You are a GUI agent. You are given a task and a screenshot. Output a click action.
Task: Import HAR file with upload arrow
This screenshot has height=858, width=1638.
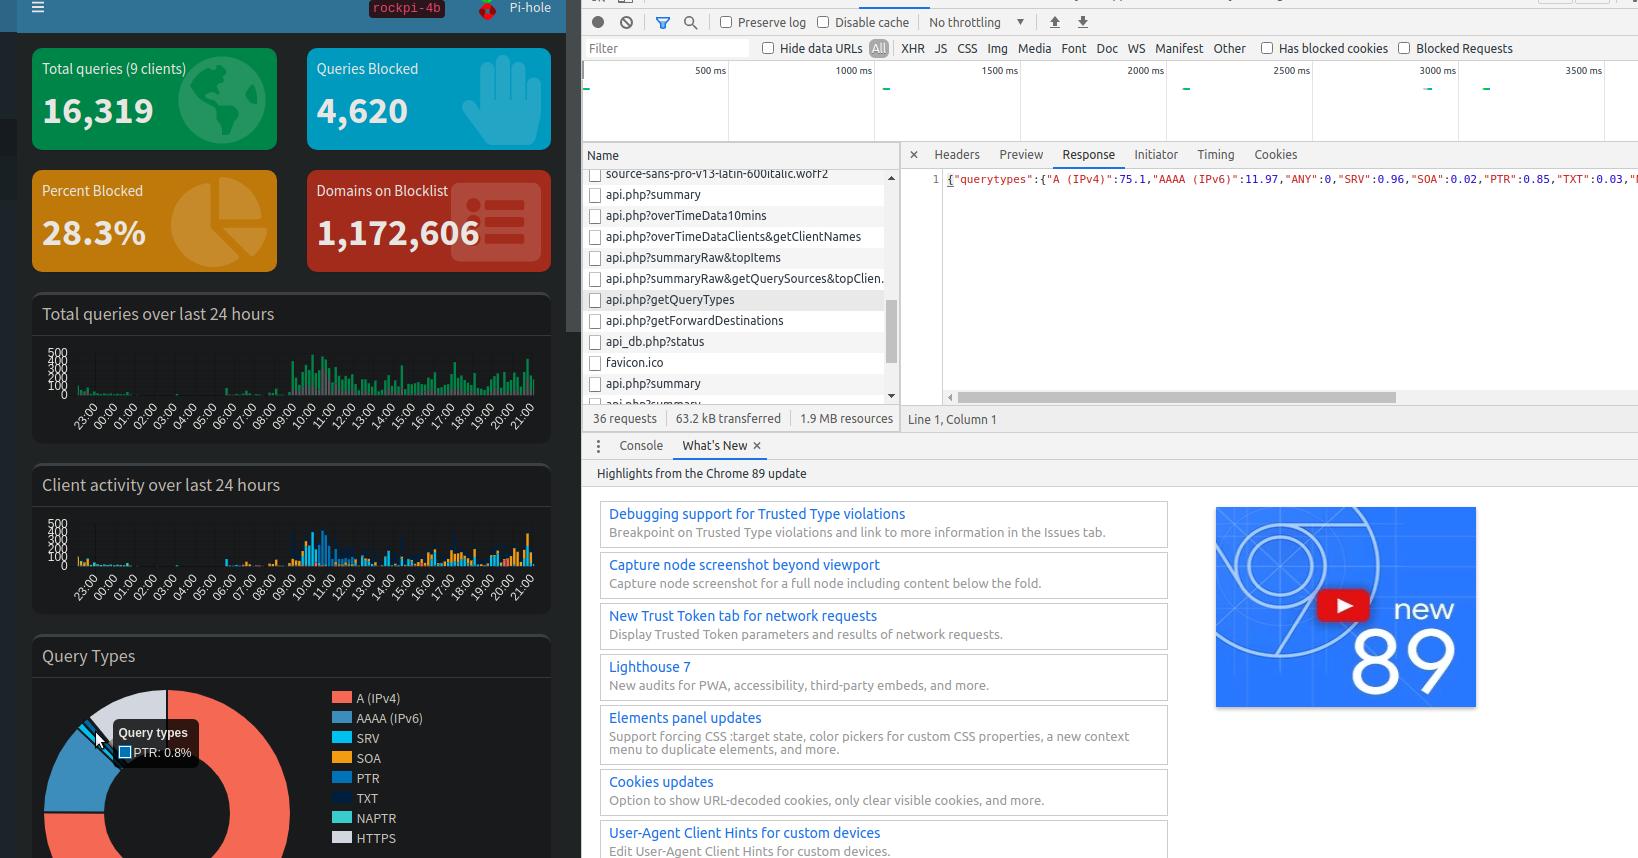(x=1054, y=22)
